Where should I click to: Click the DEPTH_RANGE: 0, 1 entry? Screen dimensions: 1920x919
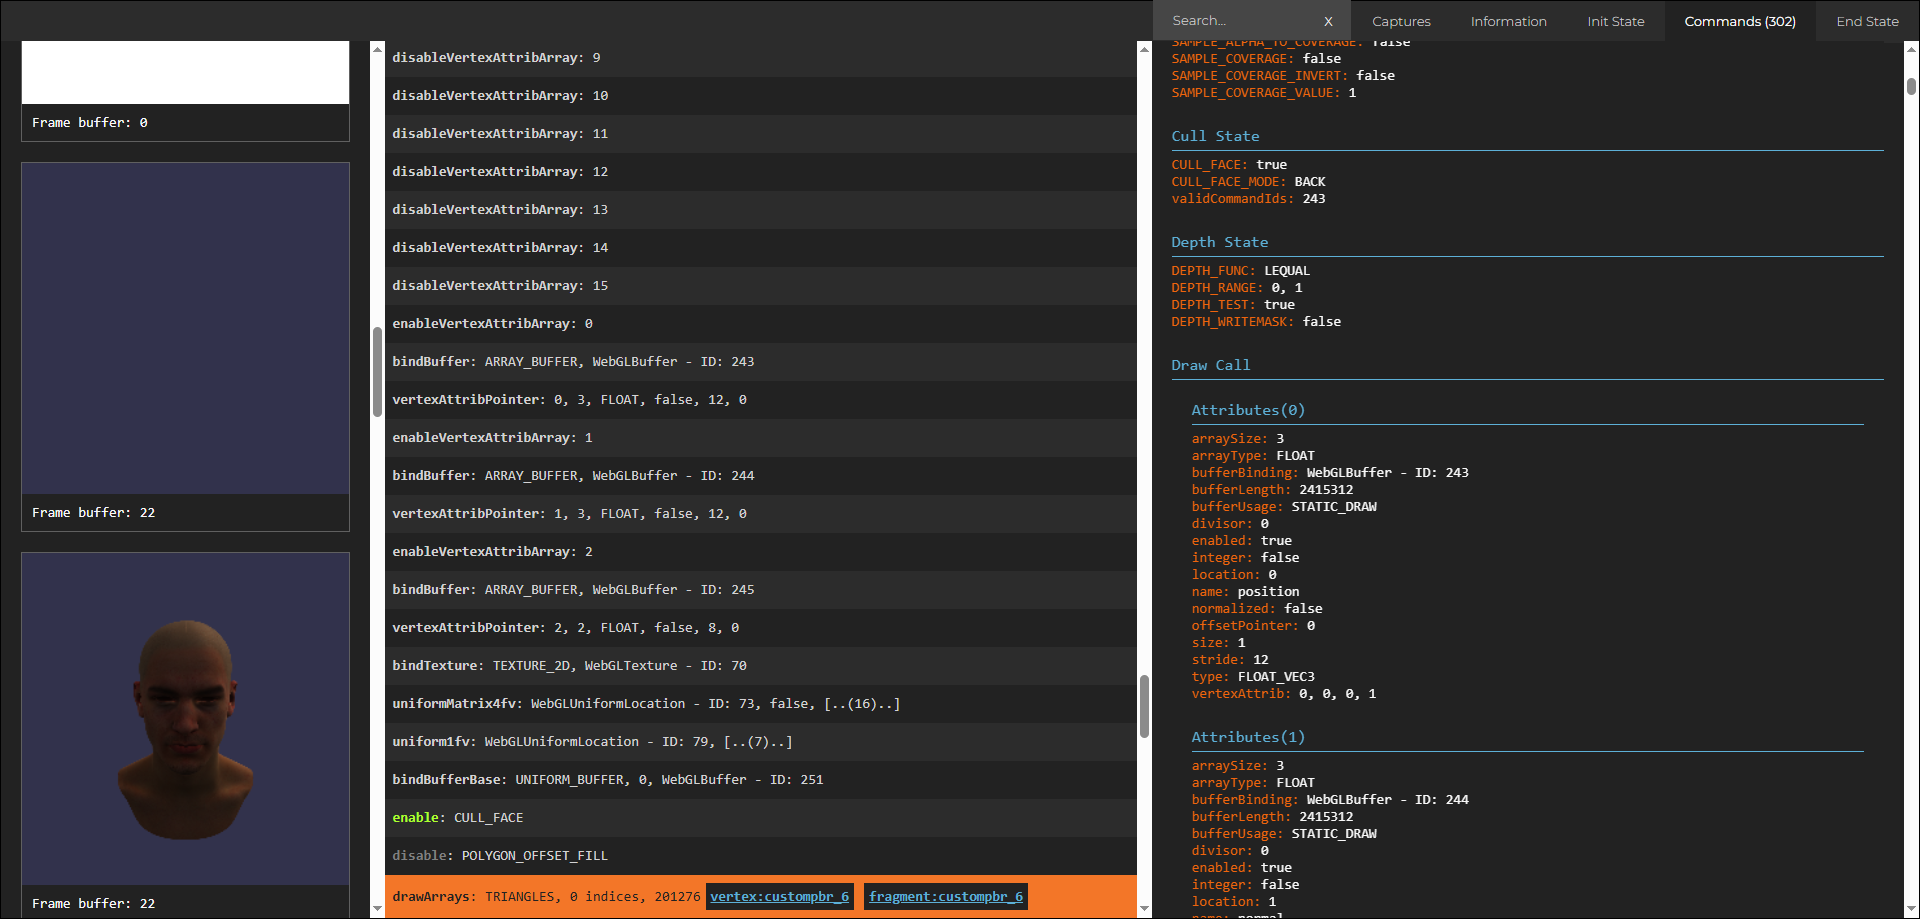[1237, 288]
